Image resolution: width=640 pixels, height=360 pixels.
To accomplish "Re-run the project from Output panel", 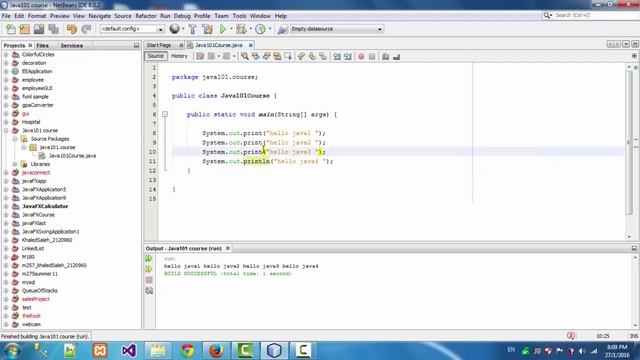I will [149, 258].
